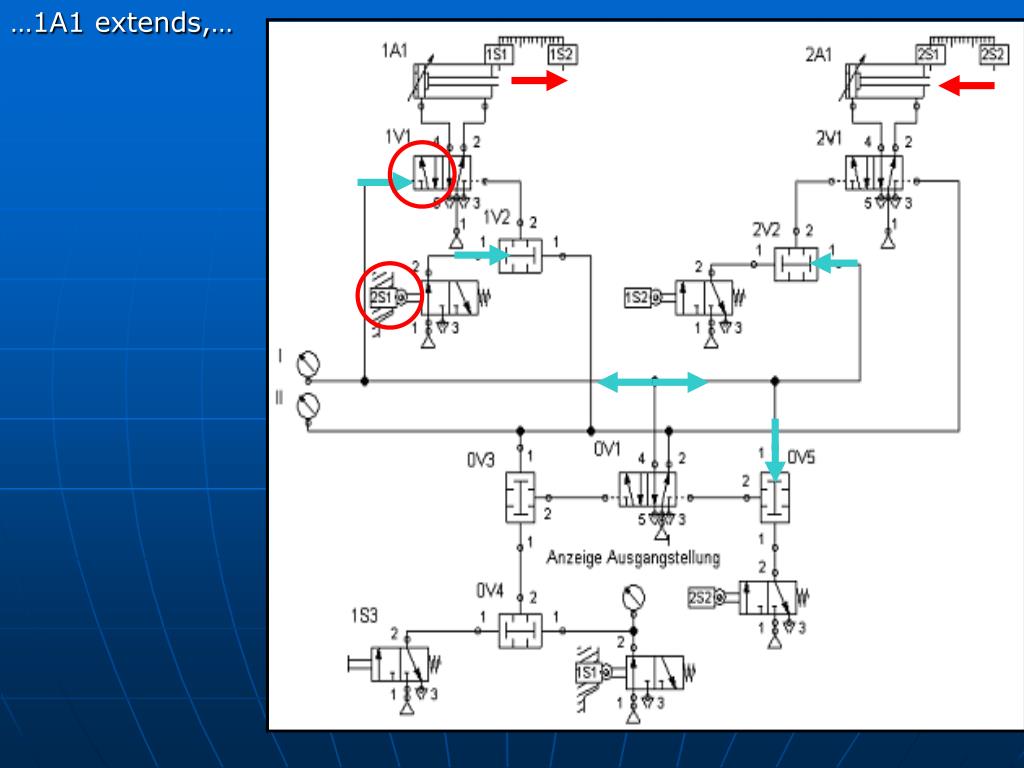Click the '1S3' label text

364,616
